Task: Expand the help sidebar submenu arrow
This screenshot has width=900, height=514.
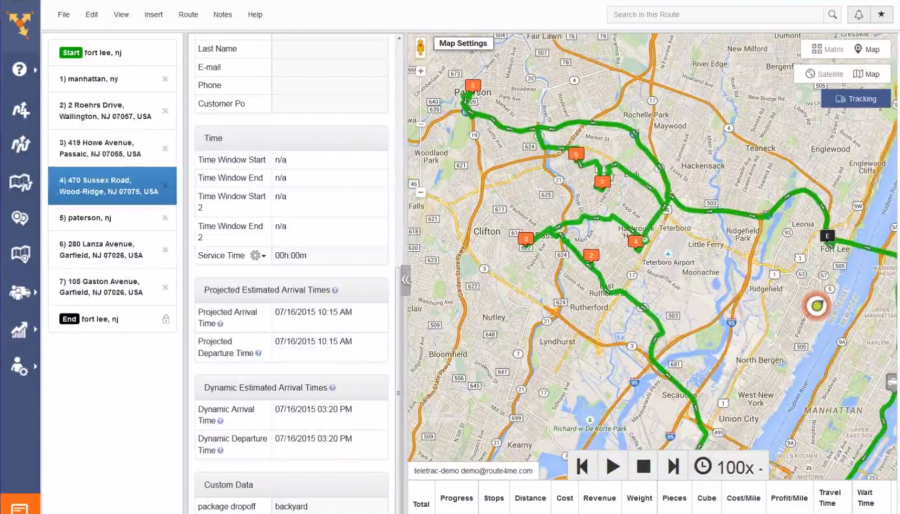Action: pyautogui.click(x=35, y=70)
